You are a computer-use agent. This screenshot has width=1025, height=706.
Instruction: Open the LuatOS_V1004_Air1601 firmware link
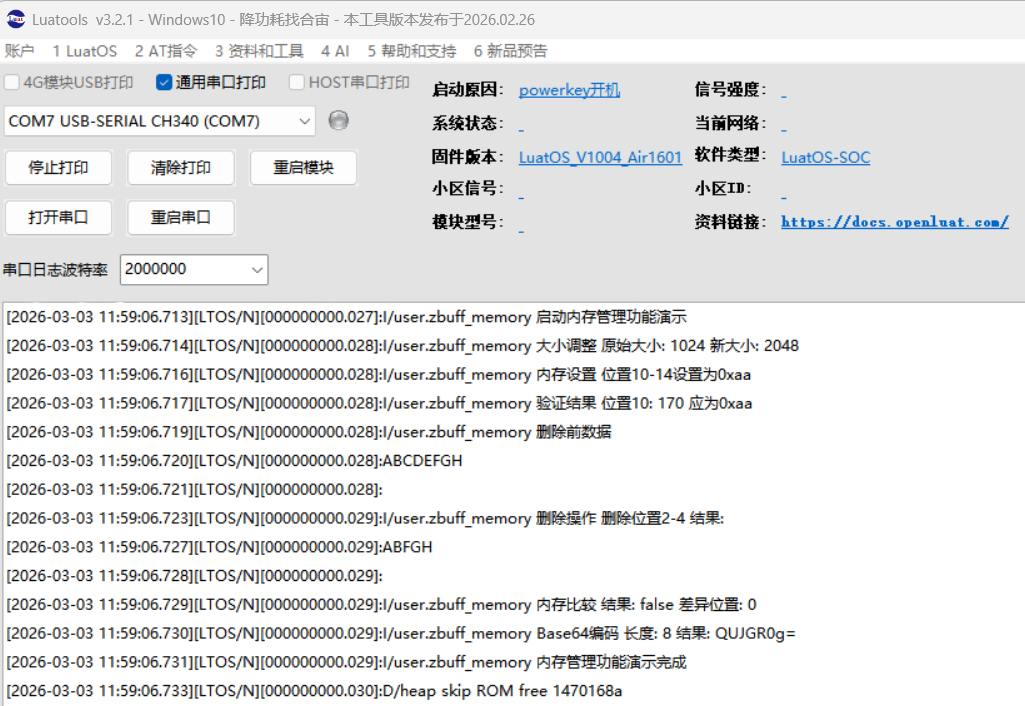[600, 157]
